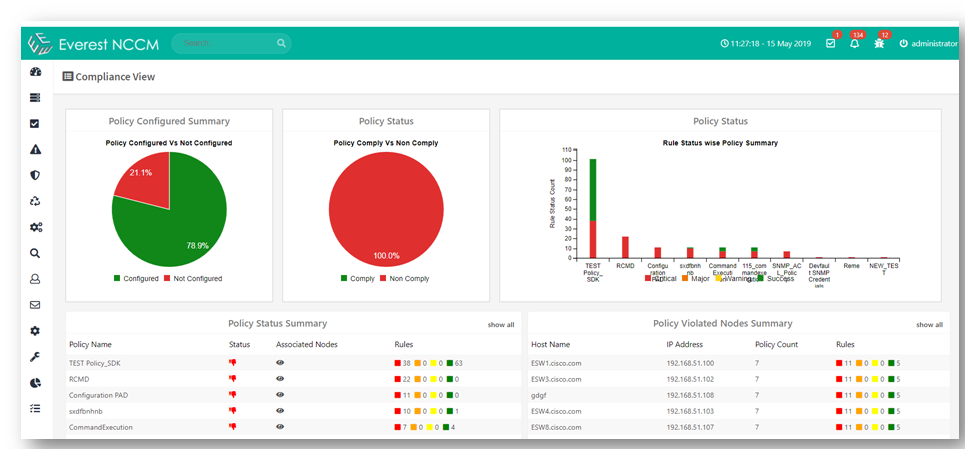
Task: Open the envelope mail icon in sidebar
Action: click(35, 305)
